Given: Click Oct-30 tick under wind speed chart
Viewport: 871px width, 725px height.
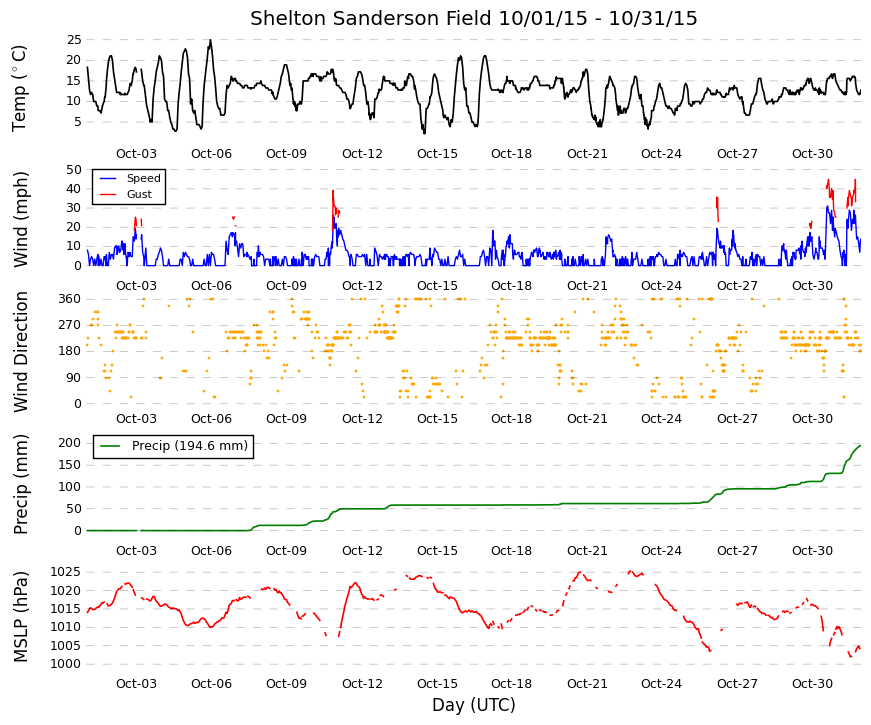Looking at the screenshot, I should point(813,286).
